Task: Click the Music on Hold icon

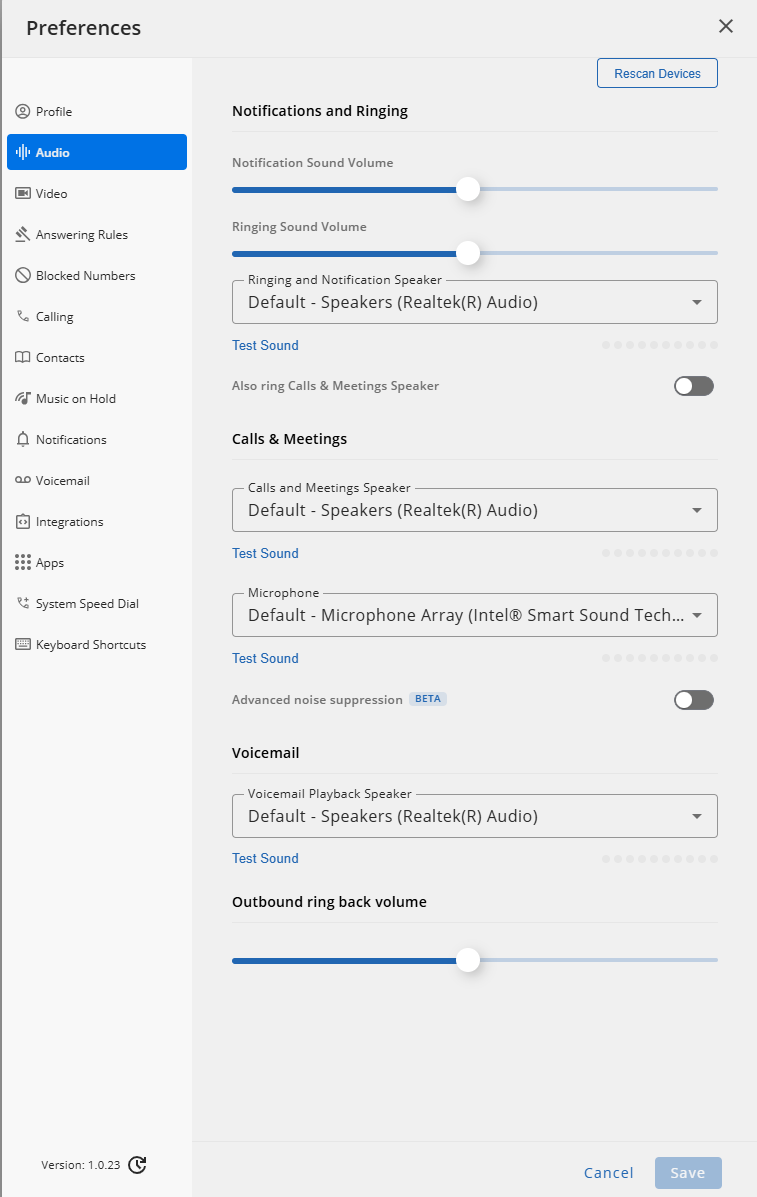Action: [x=23, y=398]
